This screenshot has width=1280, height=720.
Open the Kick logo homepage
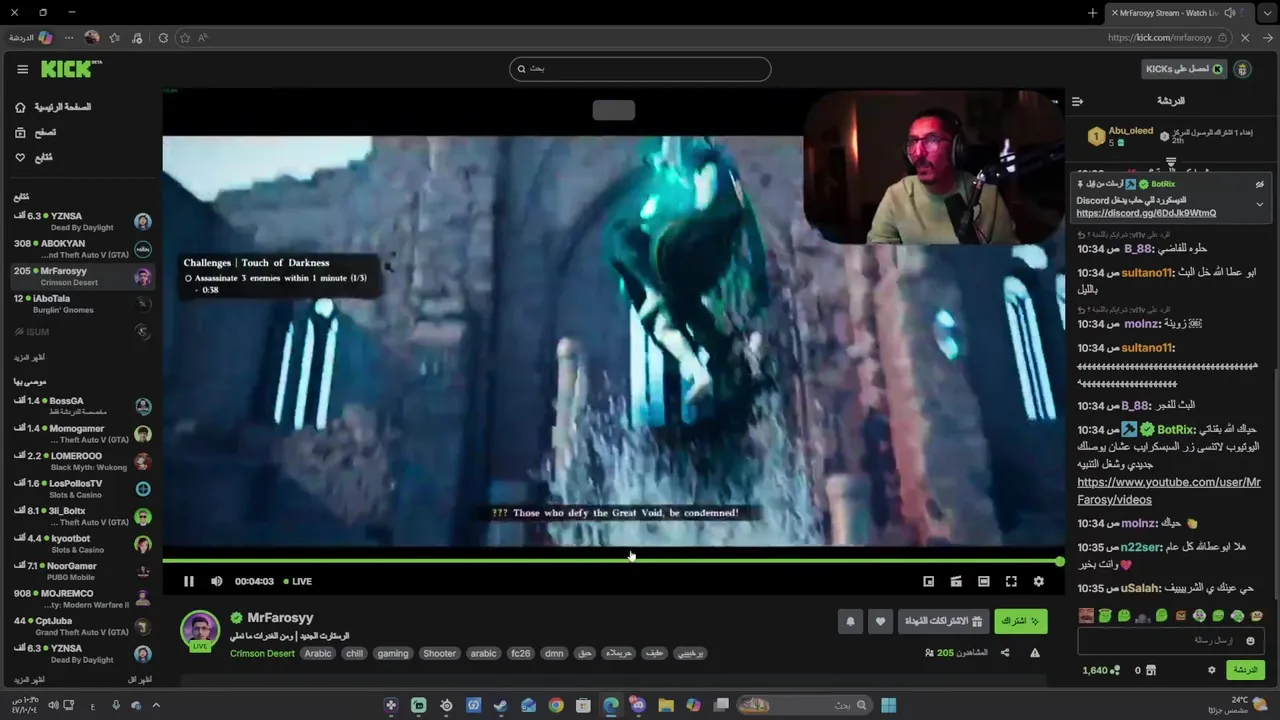coord(71,69)
